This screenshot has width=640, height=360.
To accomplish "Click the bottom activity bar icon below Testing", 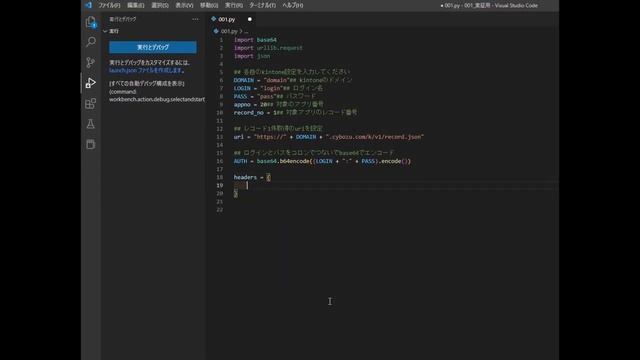I will pos(91,144).
